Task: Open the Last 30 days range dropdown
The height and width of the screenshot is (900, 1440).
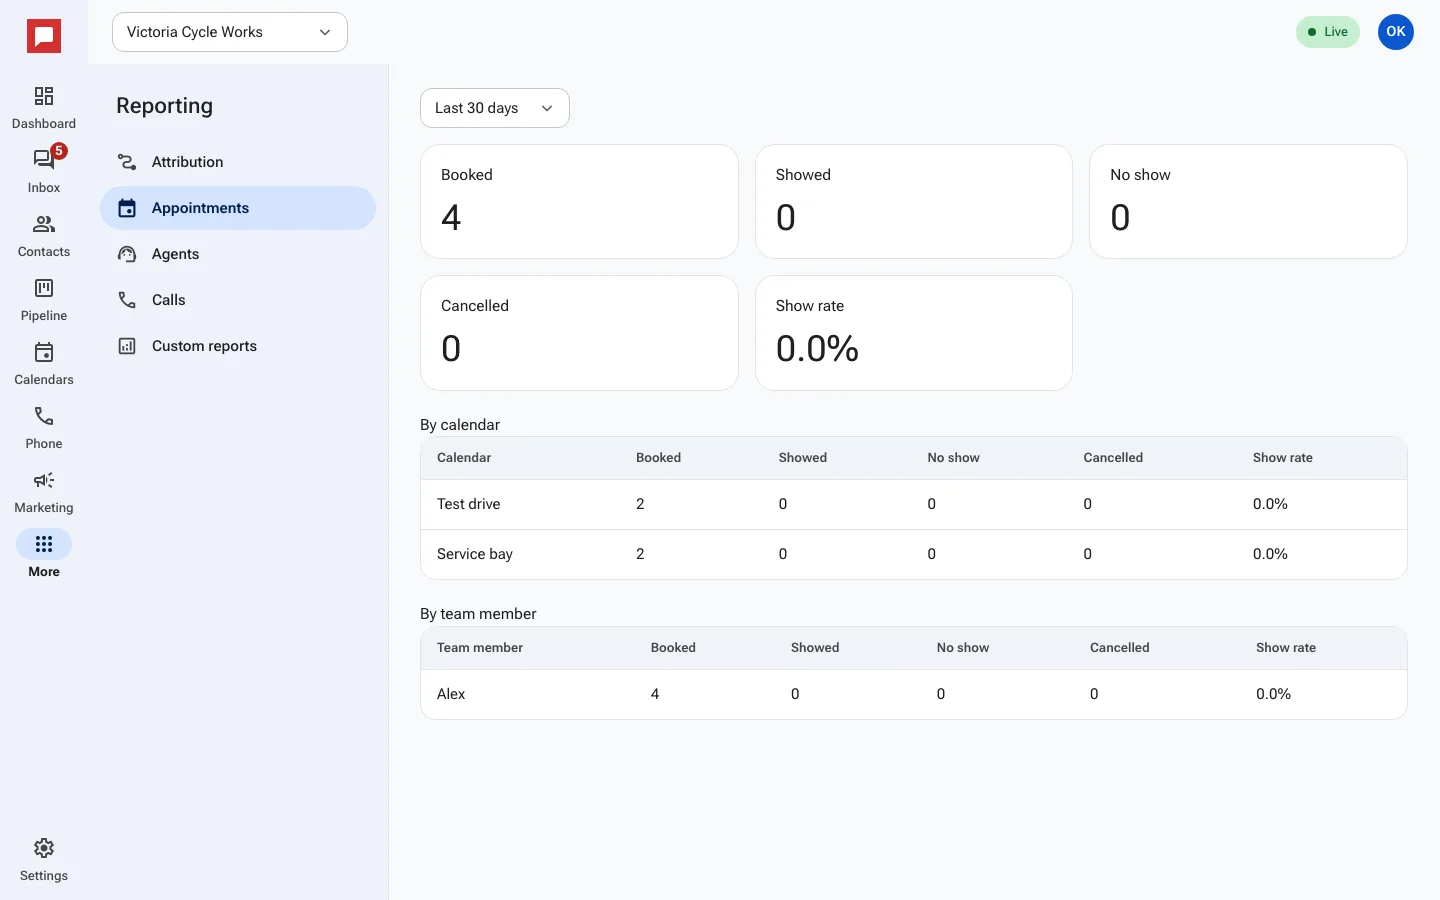Action: 495,108
